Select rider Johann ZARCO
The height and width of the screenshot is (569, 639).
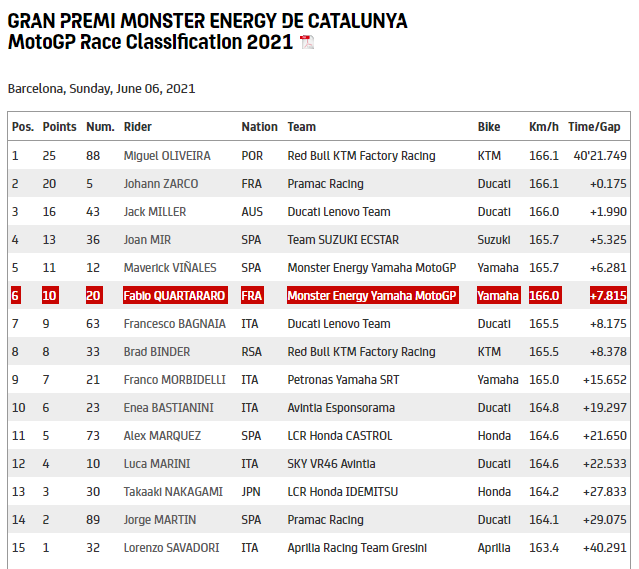click(x=161, y=184)
